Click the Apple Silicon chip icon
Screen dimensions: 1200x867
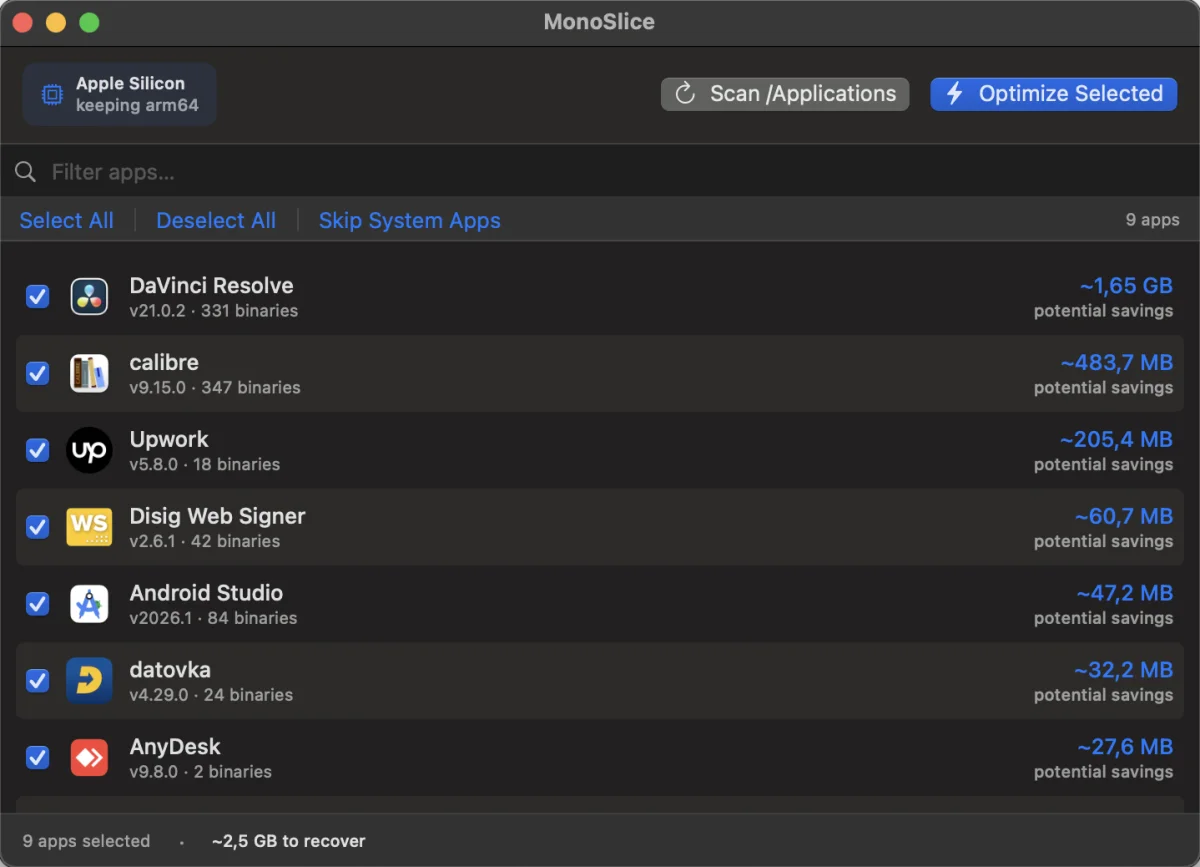coord(51,95)
